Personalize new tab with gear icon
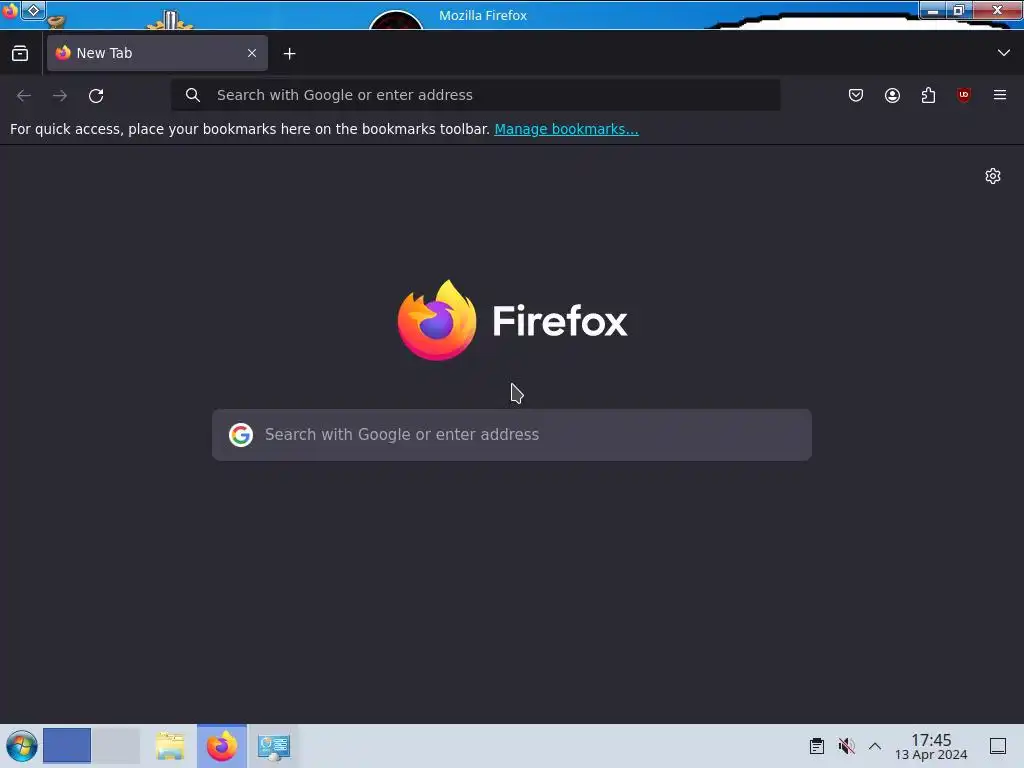Viewport: 1024px width, 768px height. [993, 176]
